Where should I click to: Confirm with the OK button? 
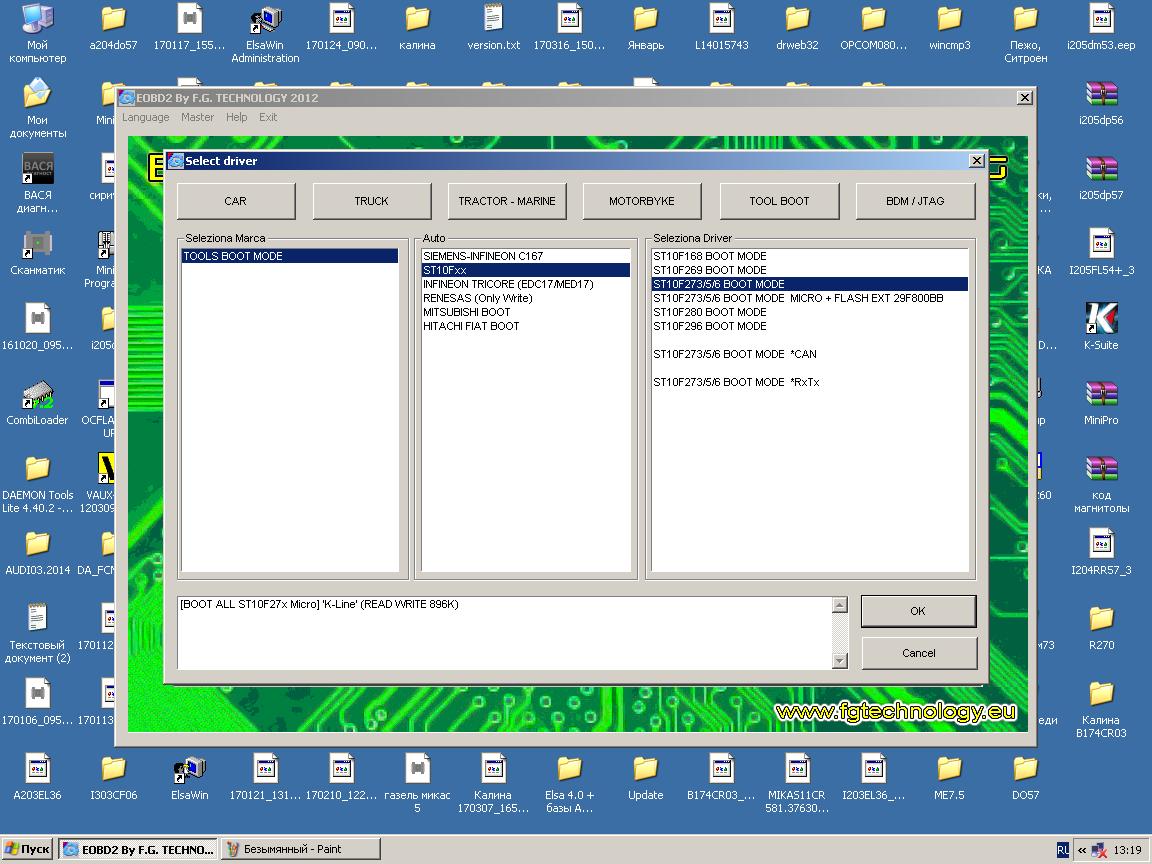coord(918,611)
